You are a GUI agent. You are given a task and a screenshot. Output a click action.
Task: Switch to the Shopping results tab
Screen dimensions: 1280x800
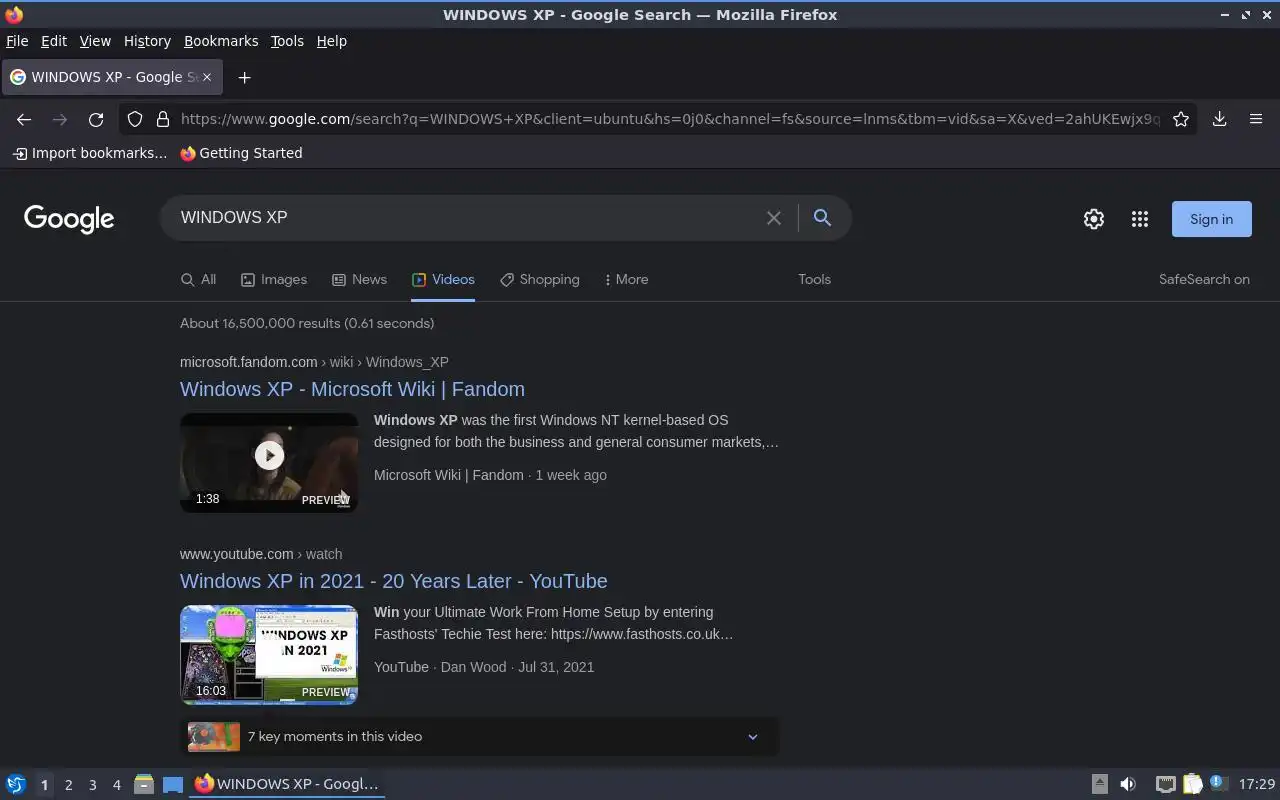[539, 280]
